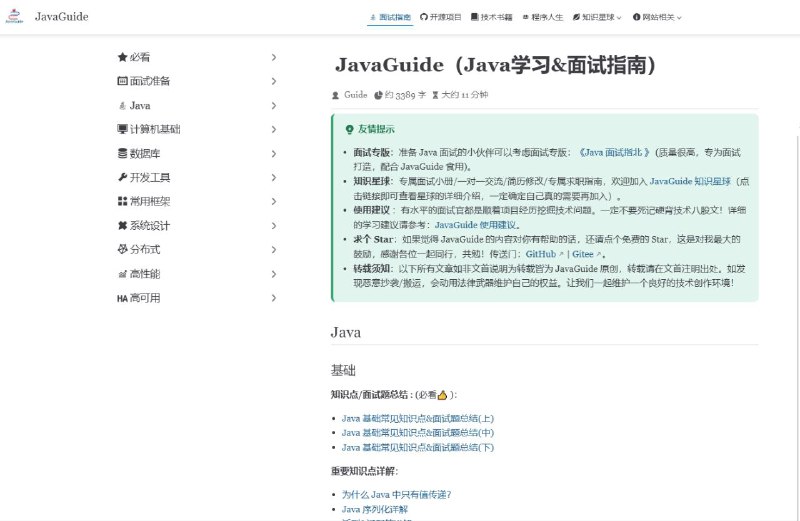This screenshot has width=800, height=521.
Task: Expand the 高可用 sidebar section
Action: pyautogui.click(x=273, y=298)
